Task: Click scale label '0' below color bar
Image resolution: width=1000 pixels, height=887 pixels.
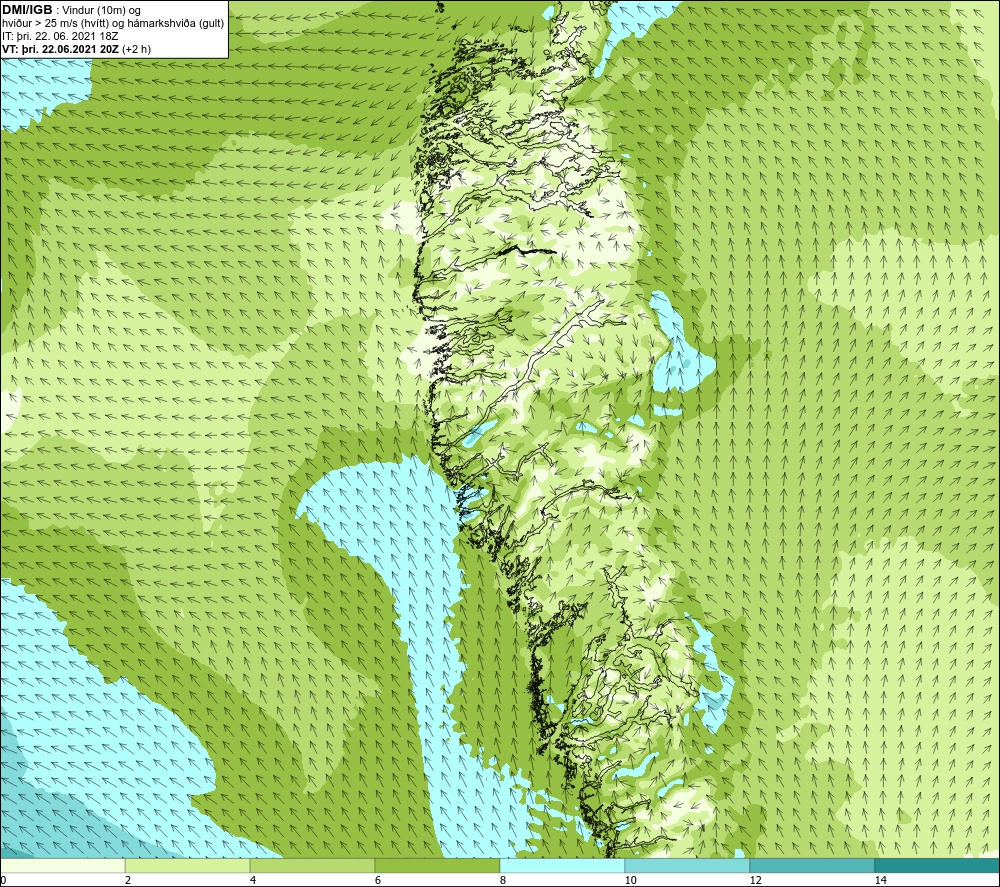Action: click(3, 881)
